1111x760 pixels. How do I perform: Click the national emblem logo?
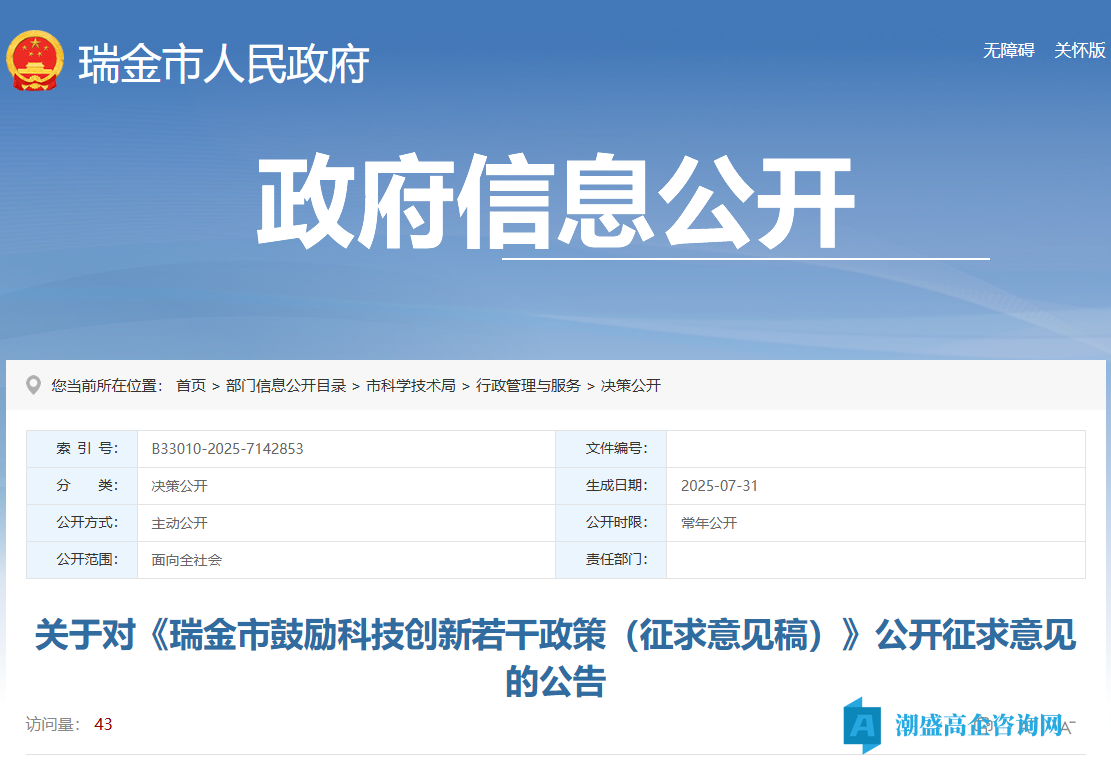coord(35,61)
